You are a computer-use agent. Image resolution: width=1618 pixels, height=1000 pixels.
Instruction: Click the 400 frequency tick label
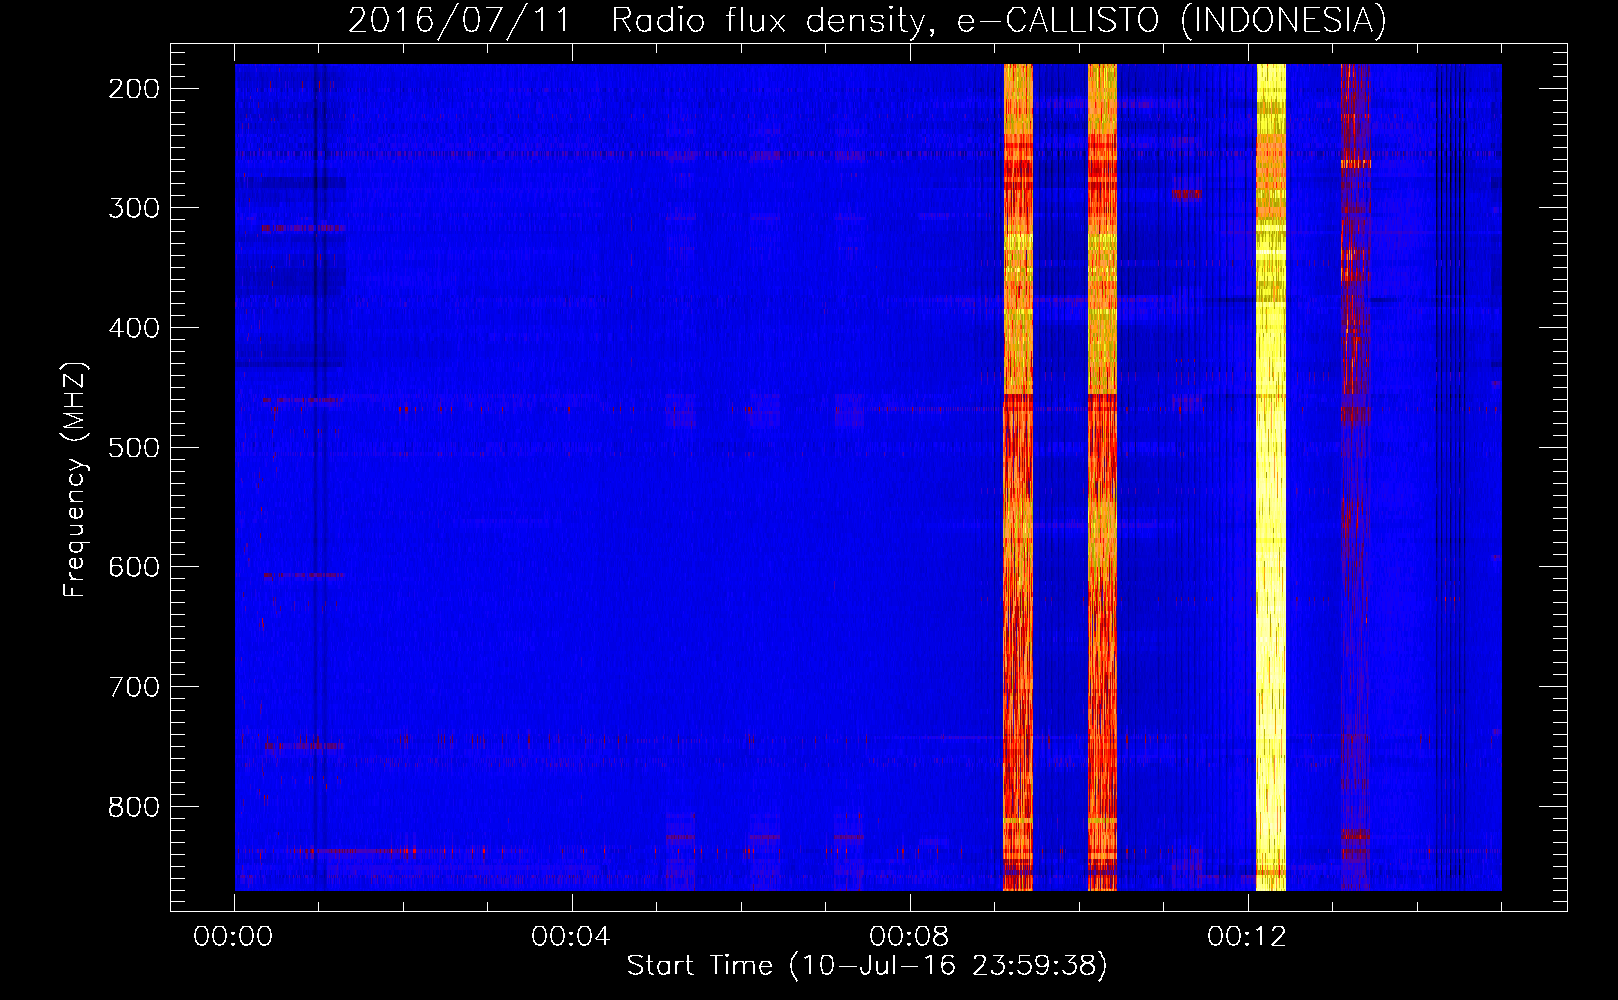(133, 328)
